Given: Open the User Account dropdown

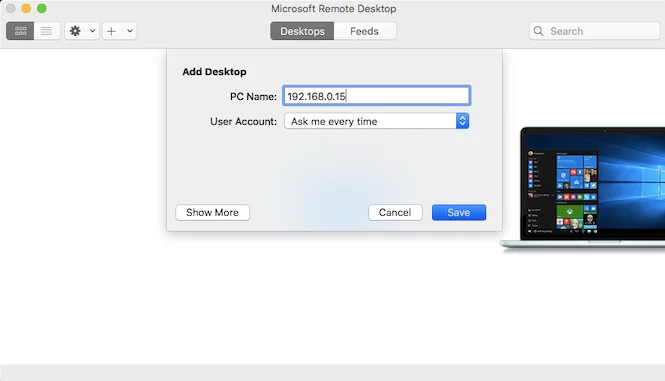Looking at the screenshot, I should coord(376,121).
